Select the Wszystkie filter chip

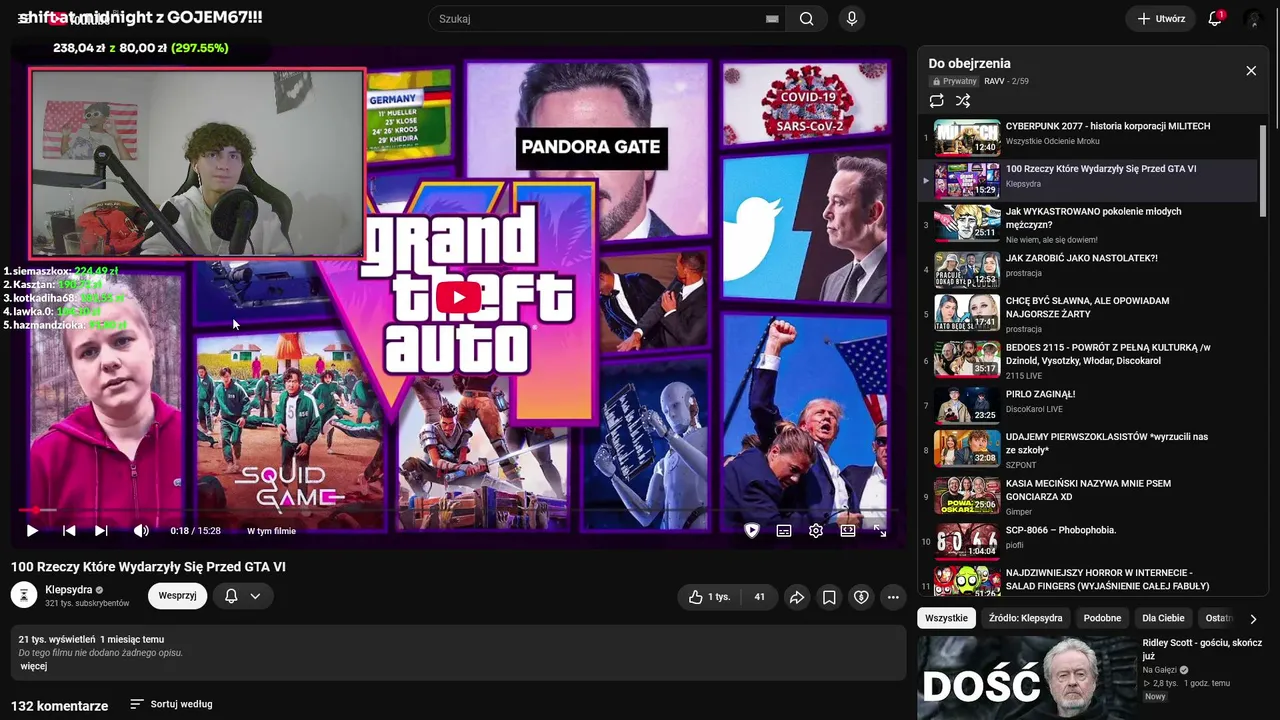pos(946,618)
